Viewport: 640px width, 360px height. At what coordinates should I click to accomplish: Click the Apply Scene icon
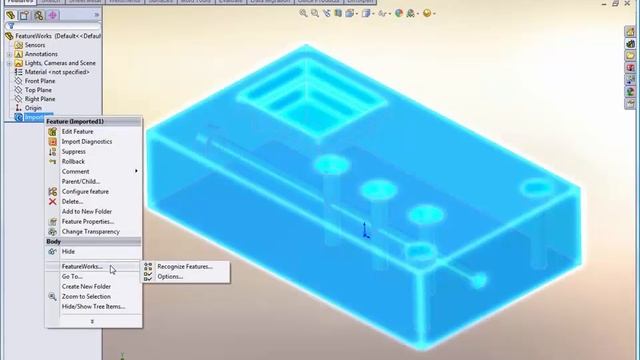(411, 13)
